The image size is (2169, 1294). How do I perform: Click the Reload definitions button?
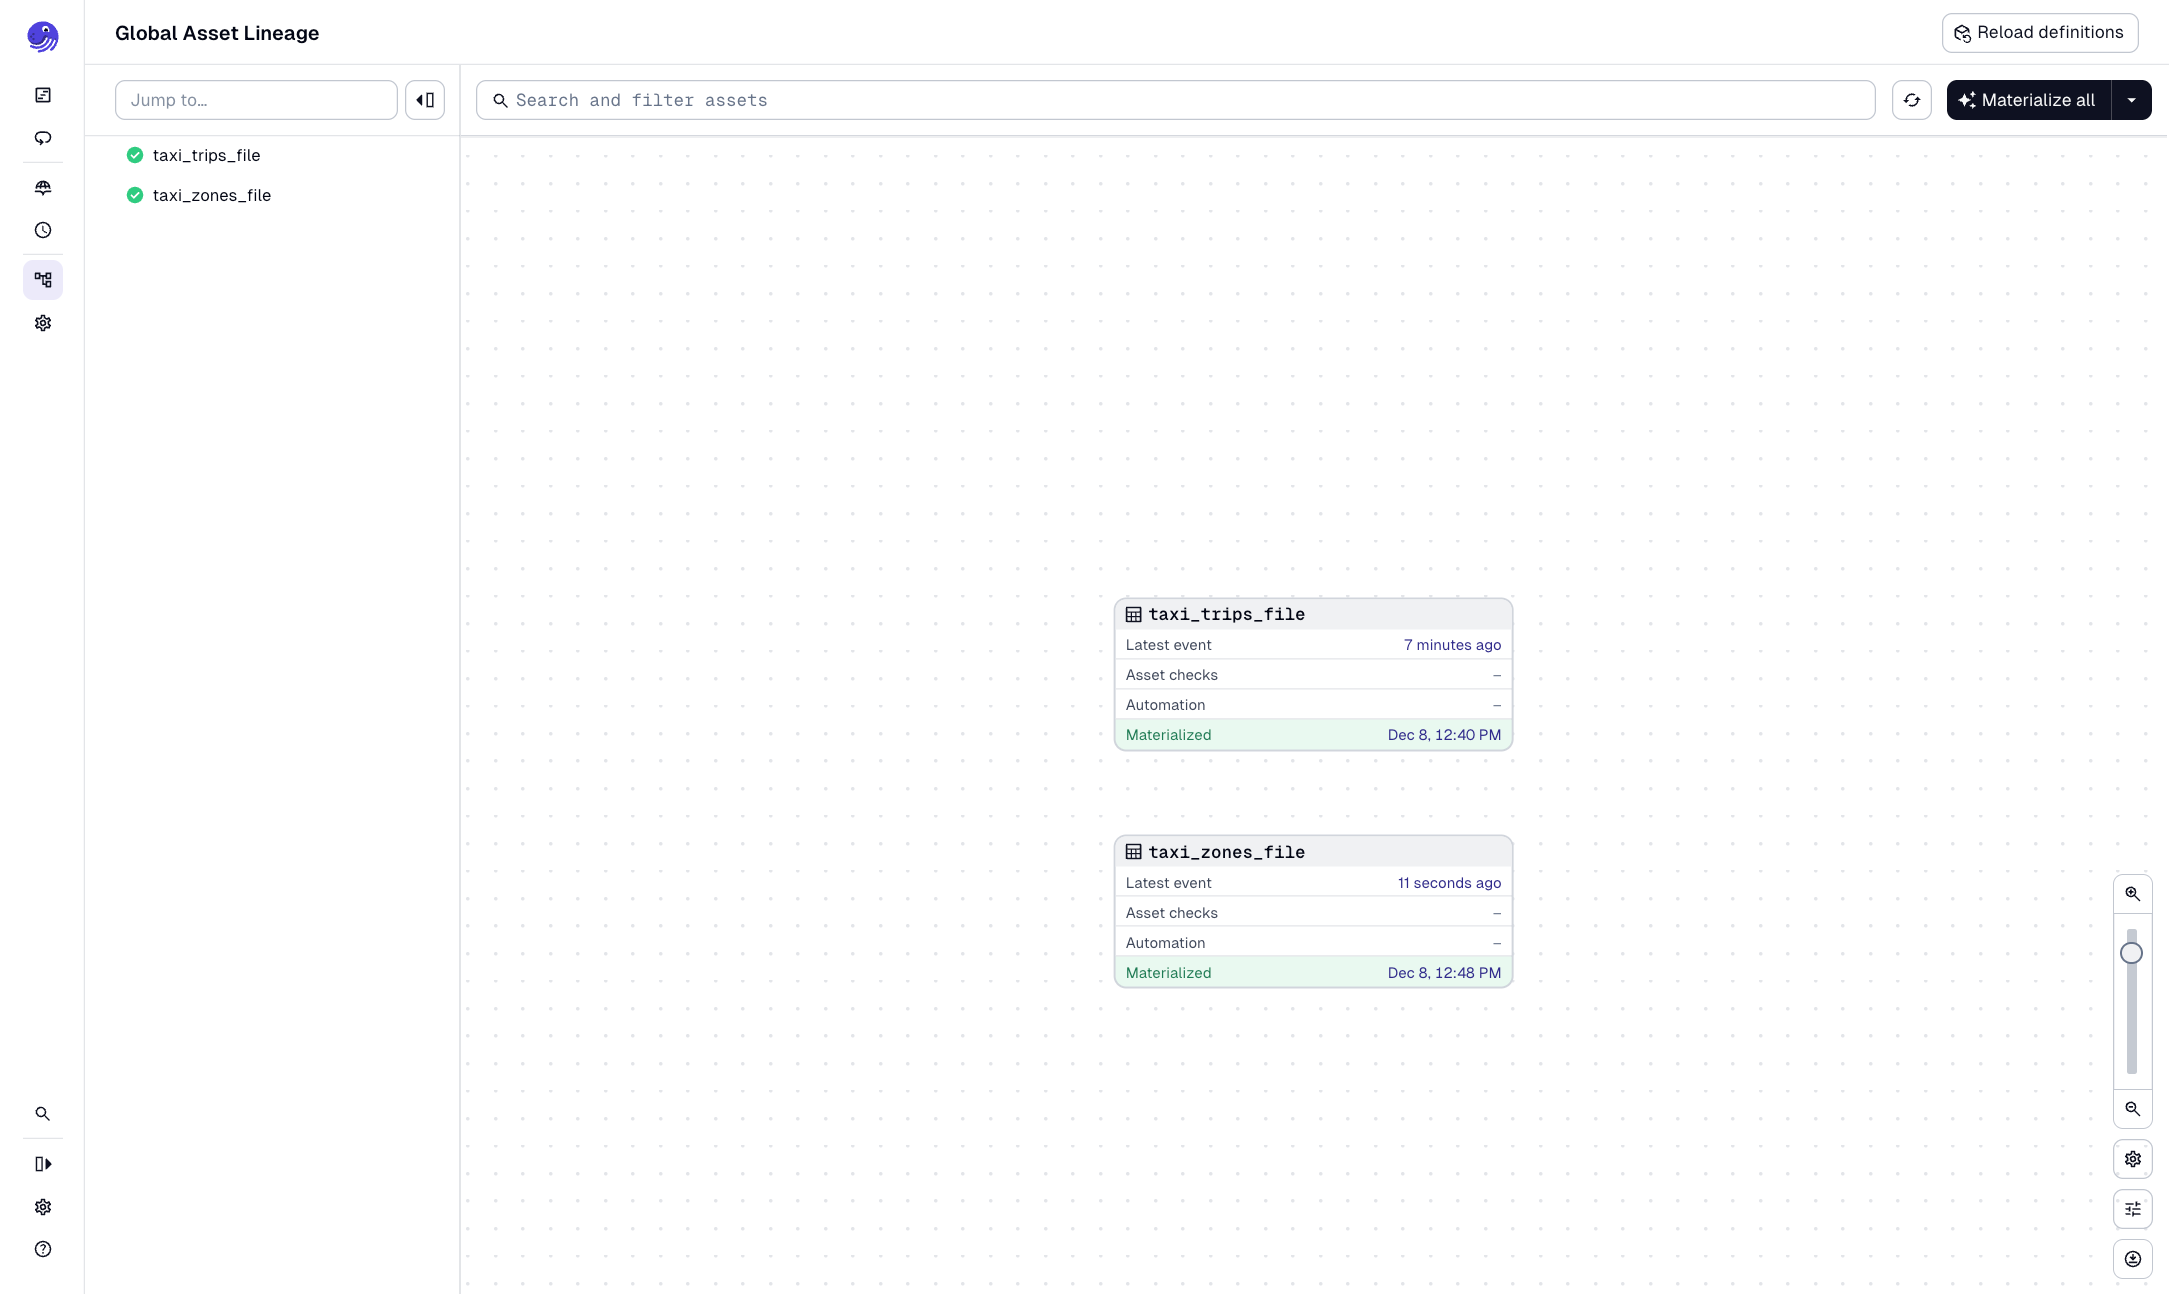pos(2040,32)
